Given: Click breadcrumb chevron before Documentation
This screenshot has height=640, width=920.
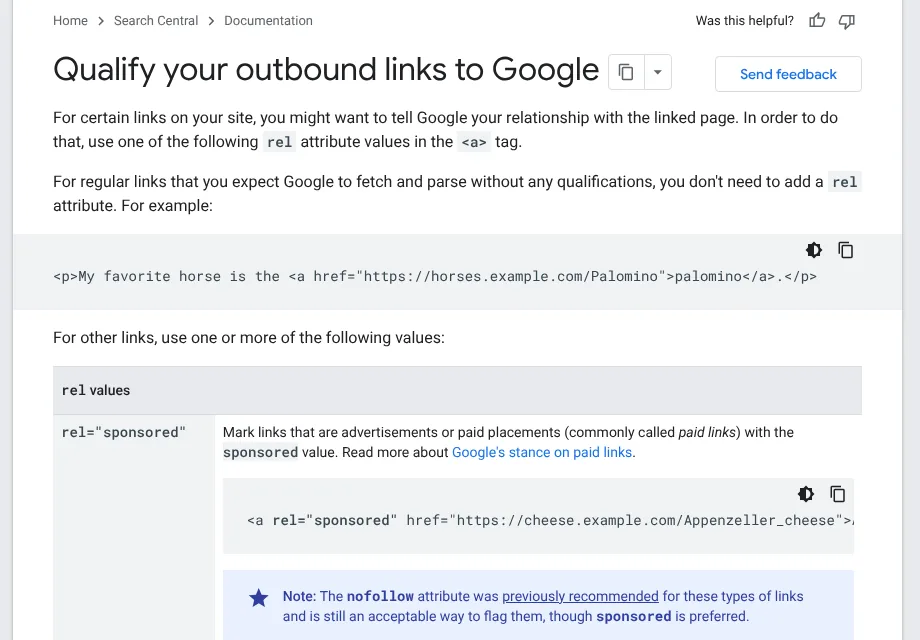Looking at the screenshot, I should [211, 21].
